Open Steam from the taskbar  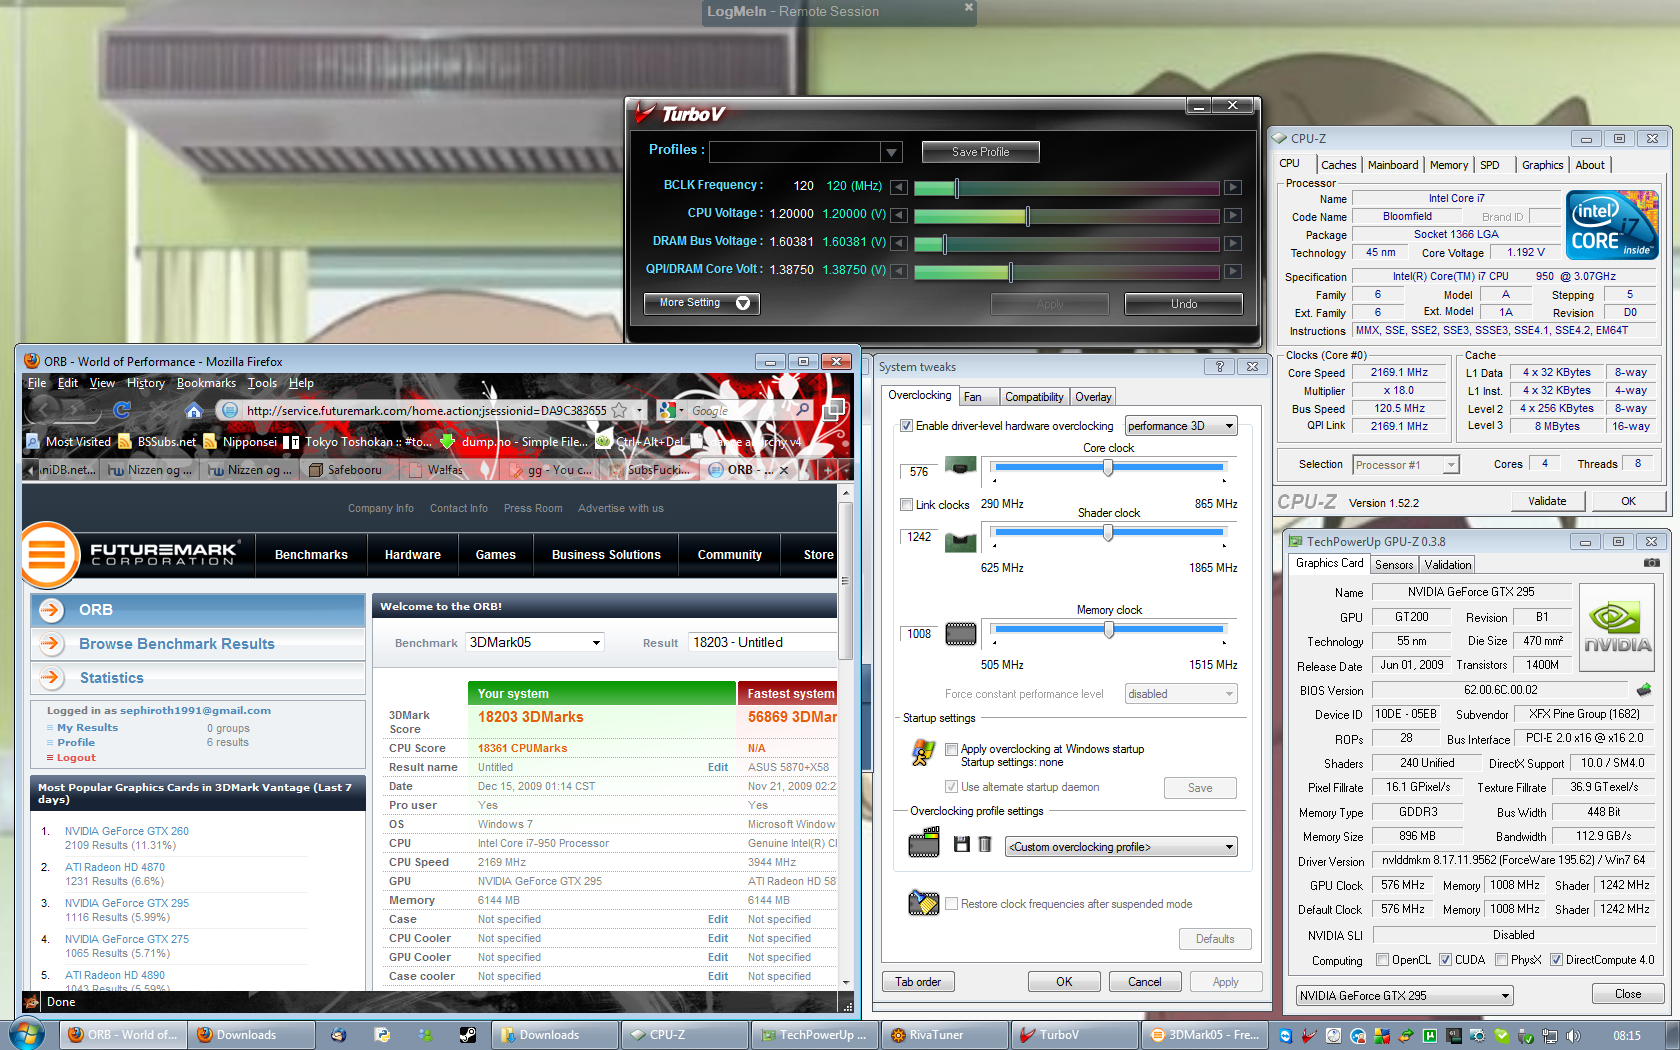pyautogui.click(x=467, y=1035)
